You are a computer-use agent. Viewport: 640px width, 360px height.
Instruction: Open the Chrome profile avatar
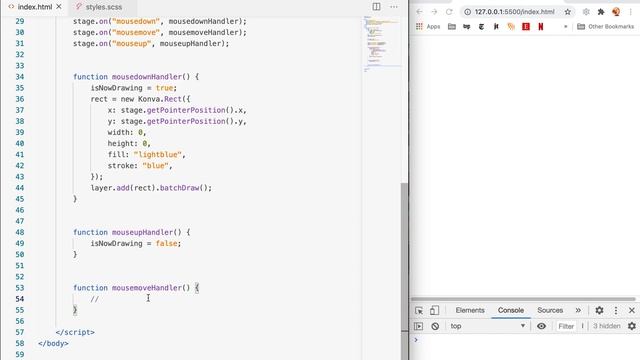616,12
